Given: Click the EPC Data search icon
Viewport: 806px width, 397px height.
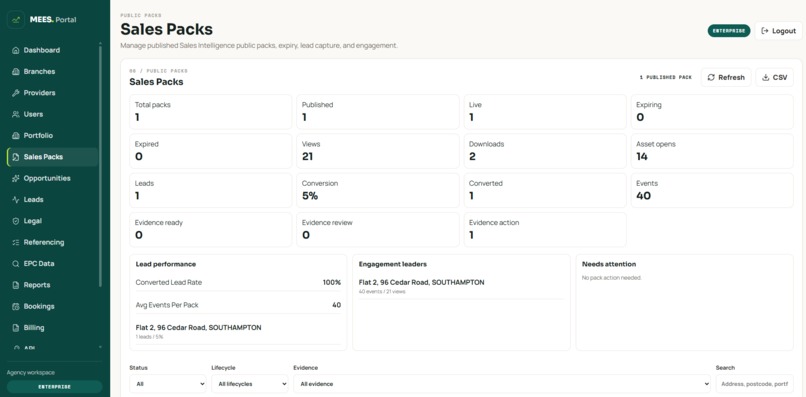Looking at the screenshot, I should (15, 264).
